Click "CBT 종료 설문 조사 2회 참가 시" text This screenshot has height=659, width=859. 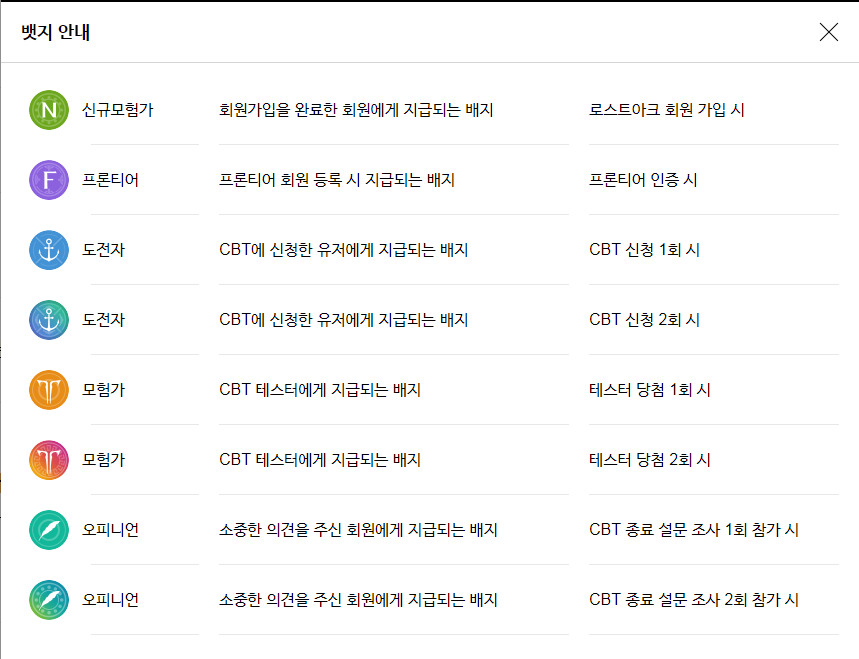point(694,600)
